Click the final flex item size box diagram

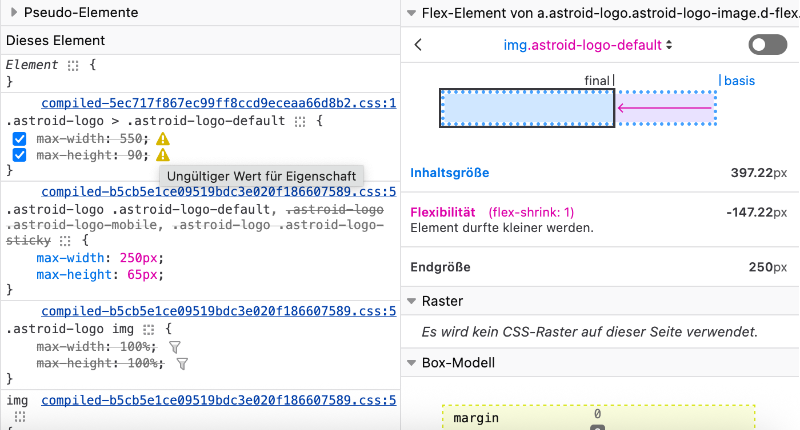point(526,108)
